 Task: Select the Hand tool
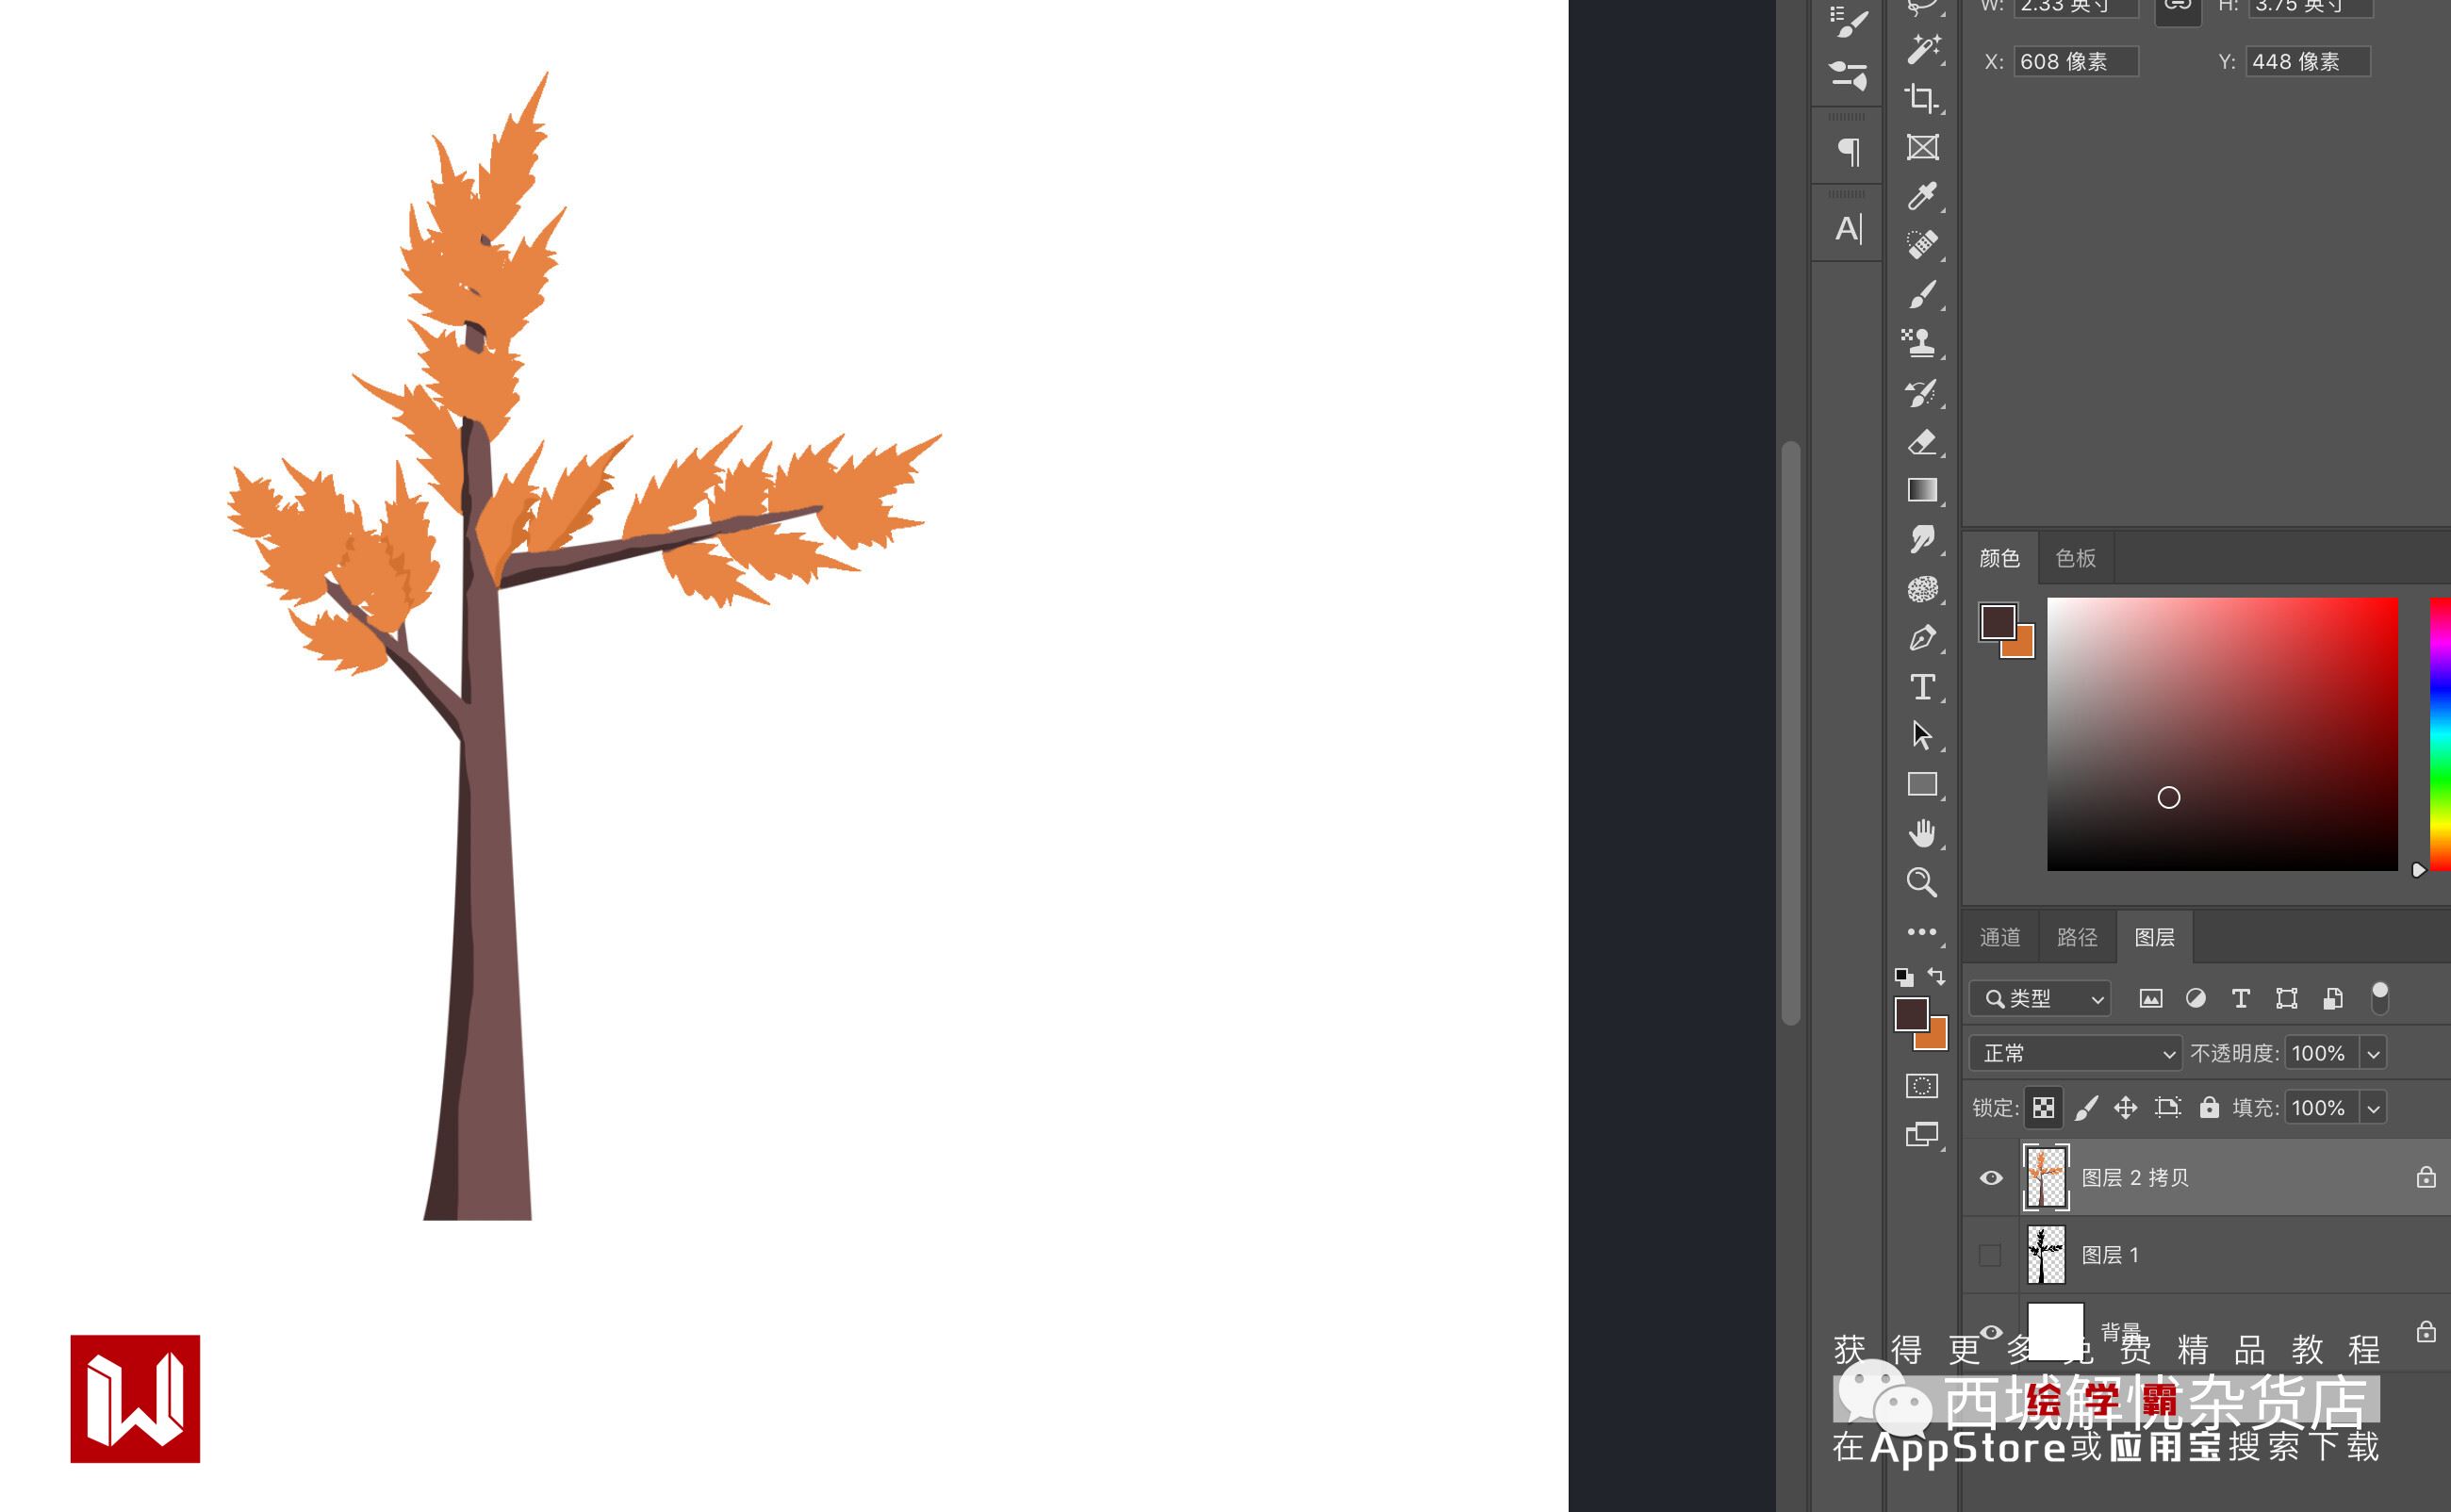click(1921, 833)
